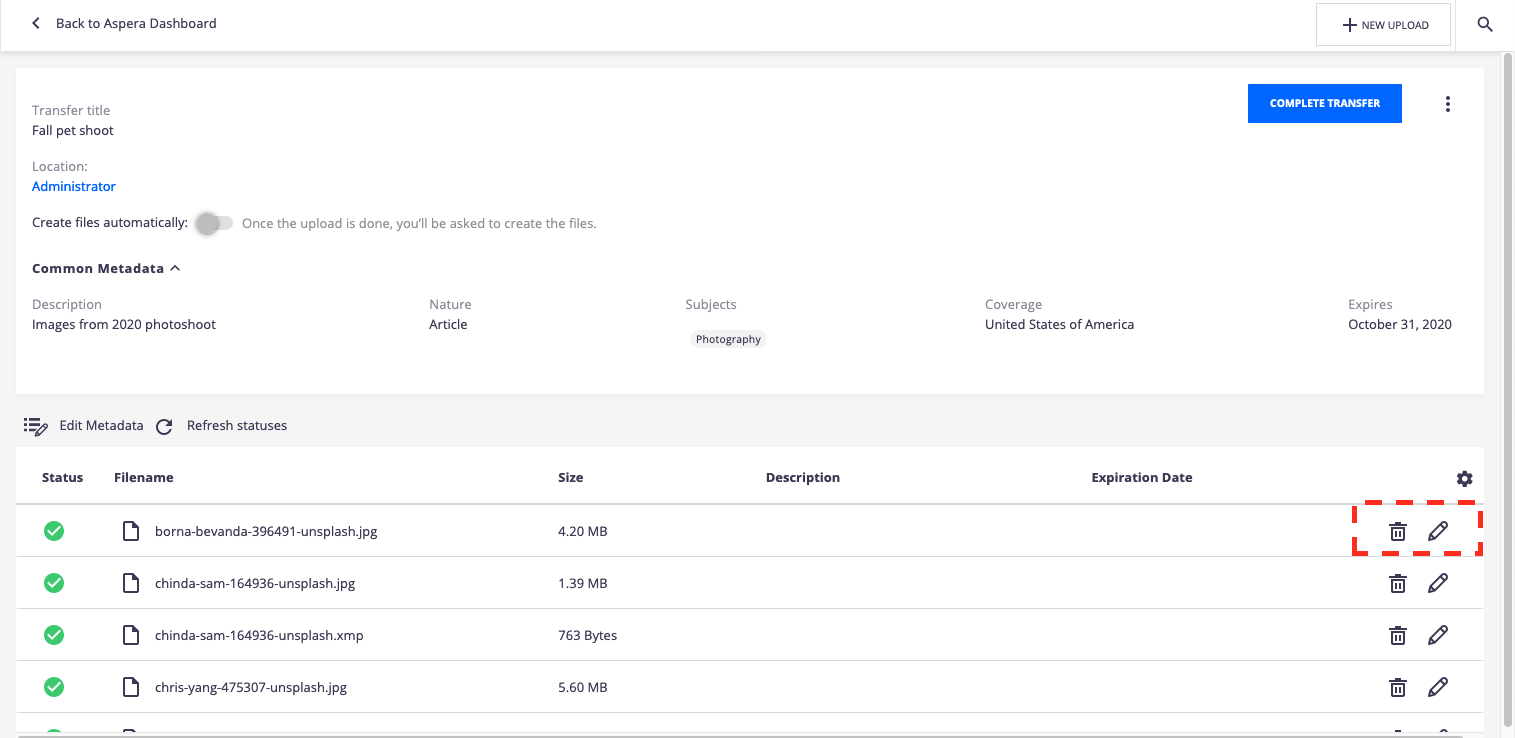
Task: Click green status check for chris-yang file
Action: (x=54, y=687)
